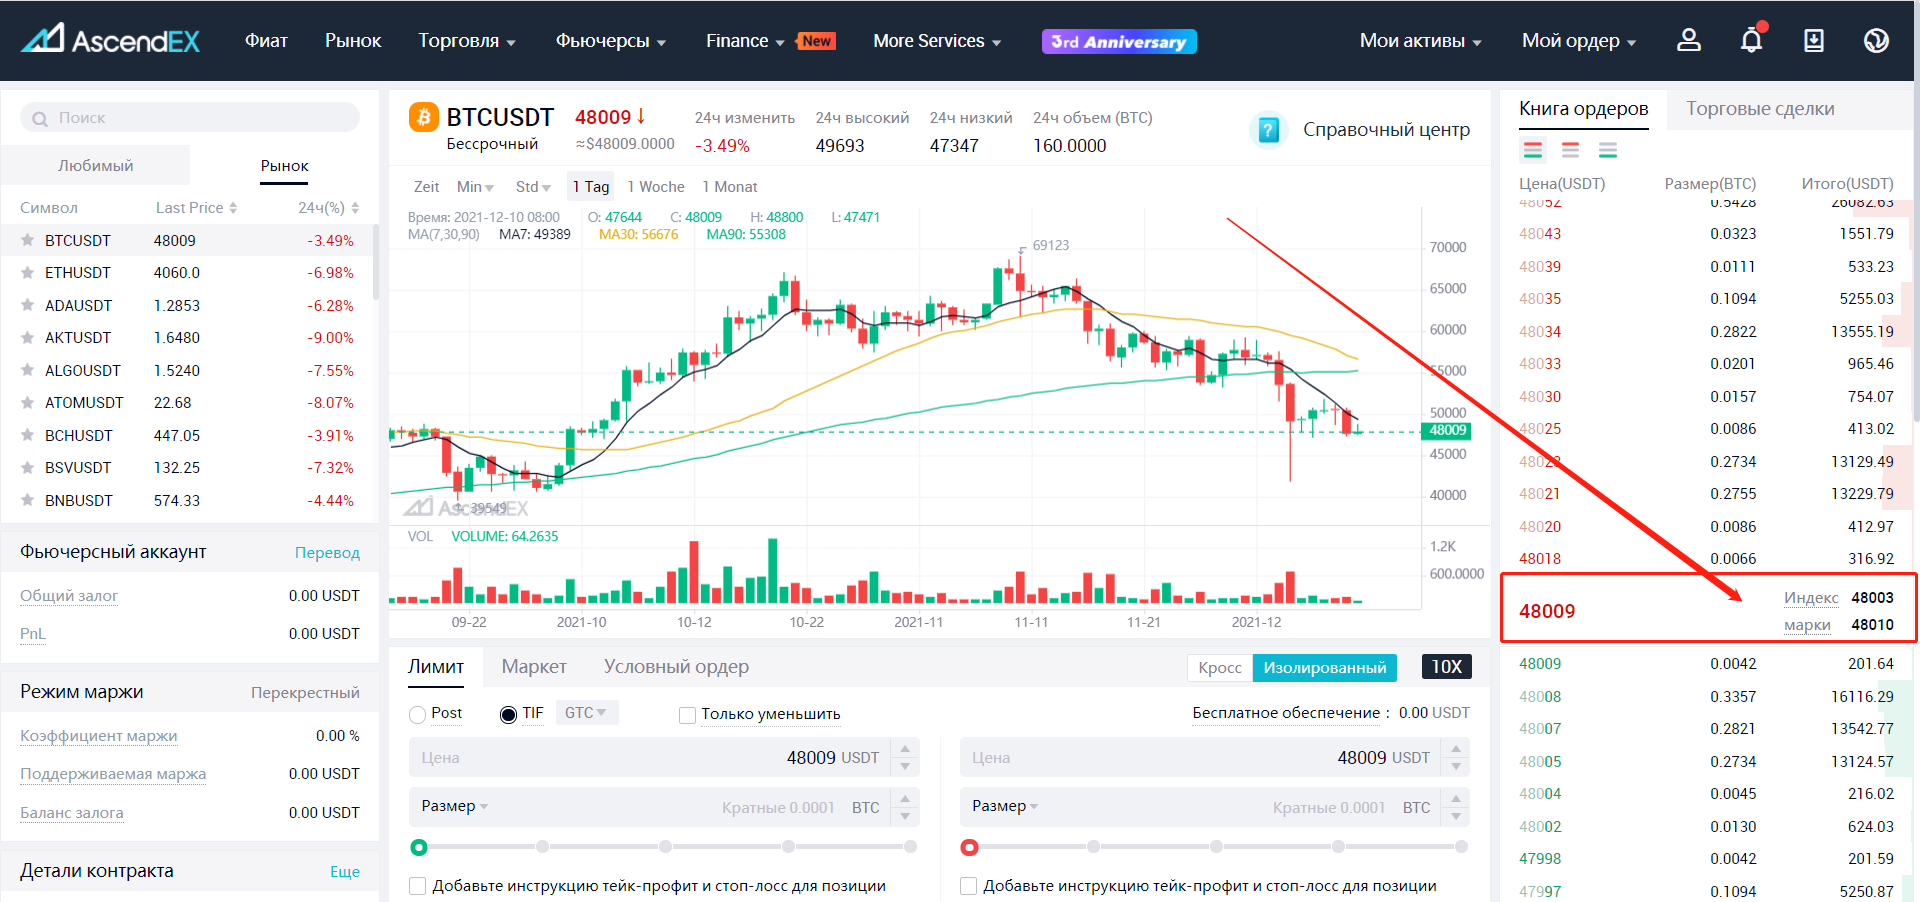Screen dimensions: 1920x902
Task: Favorite BNBUSDT with its star
Action: coord(28,500)
